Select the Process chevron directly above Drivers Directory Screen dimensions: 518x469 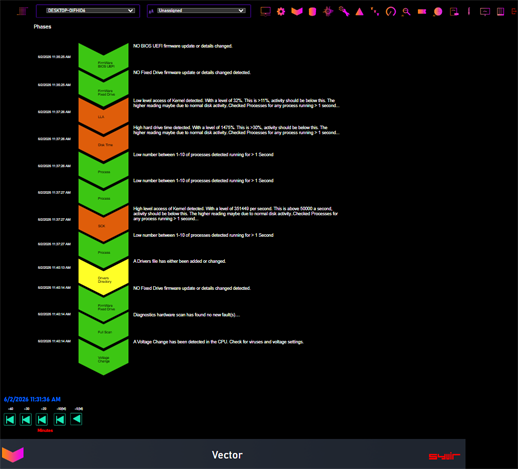(103, 251)
